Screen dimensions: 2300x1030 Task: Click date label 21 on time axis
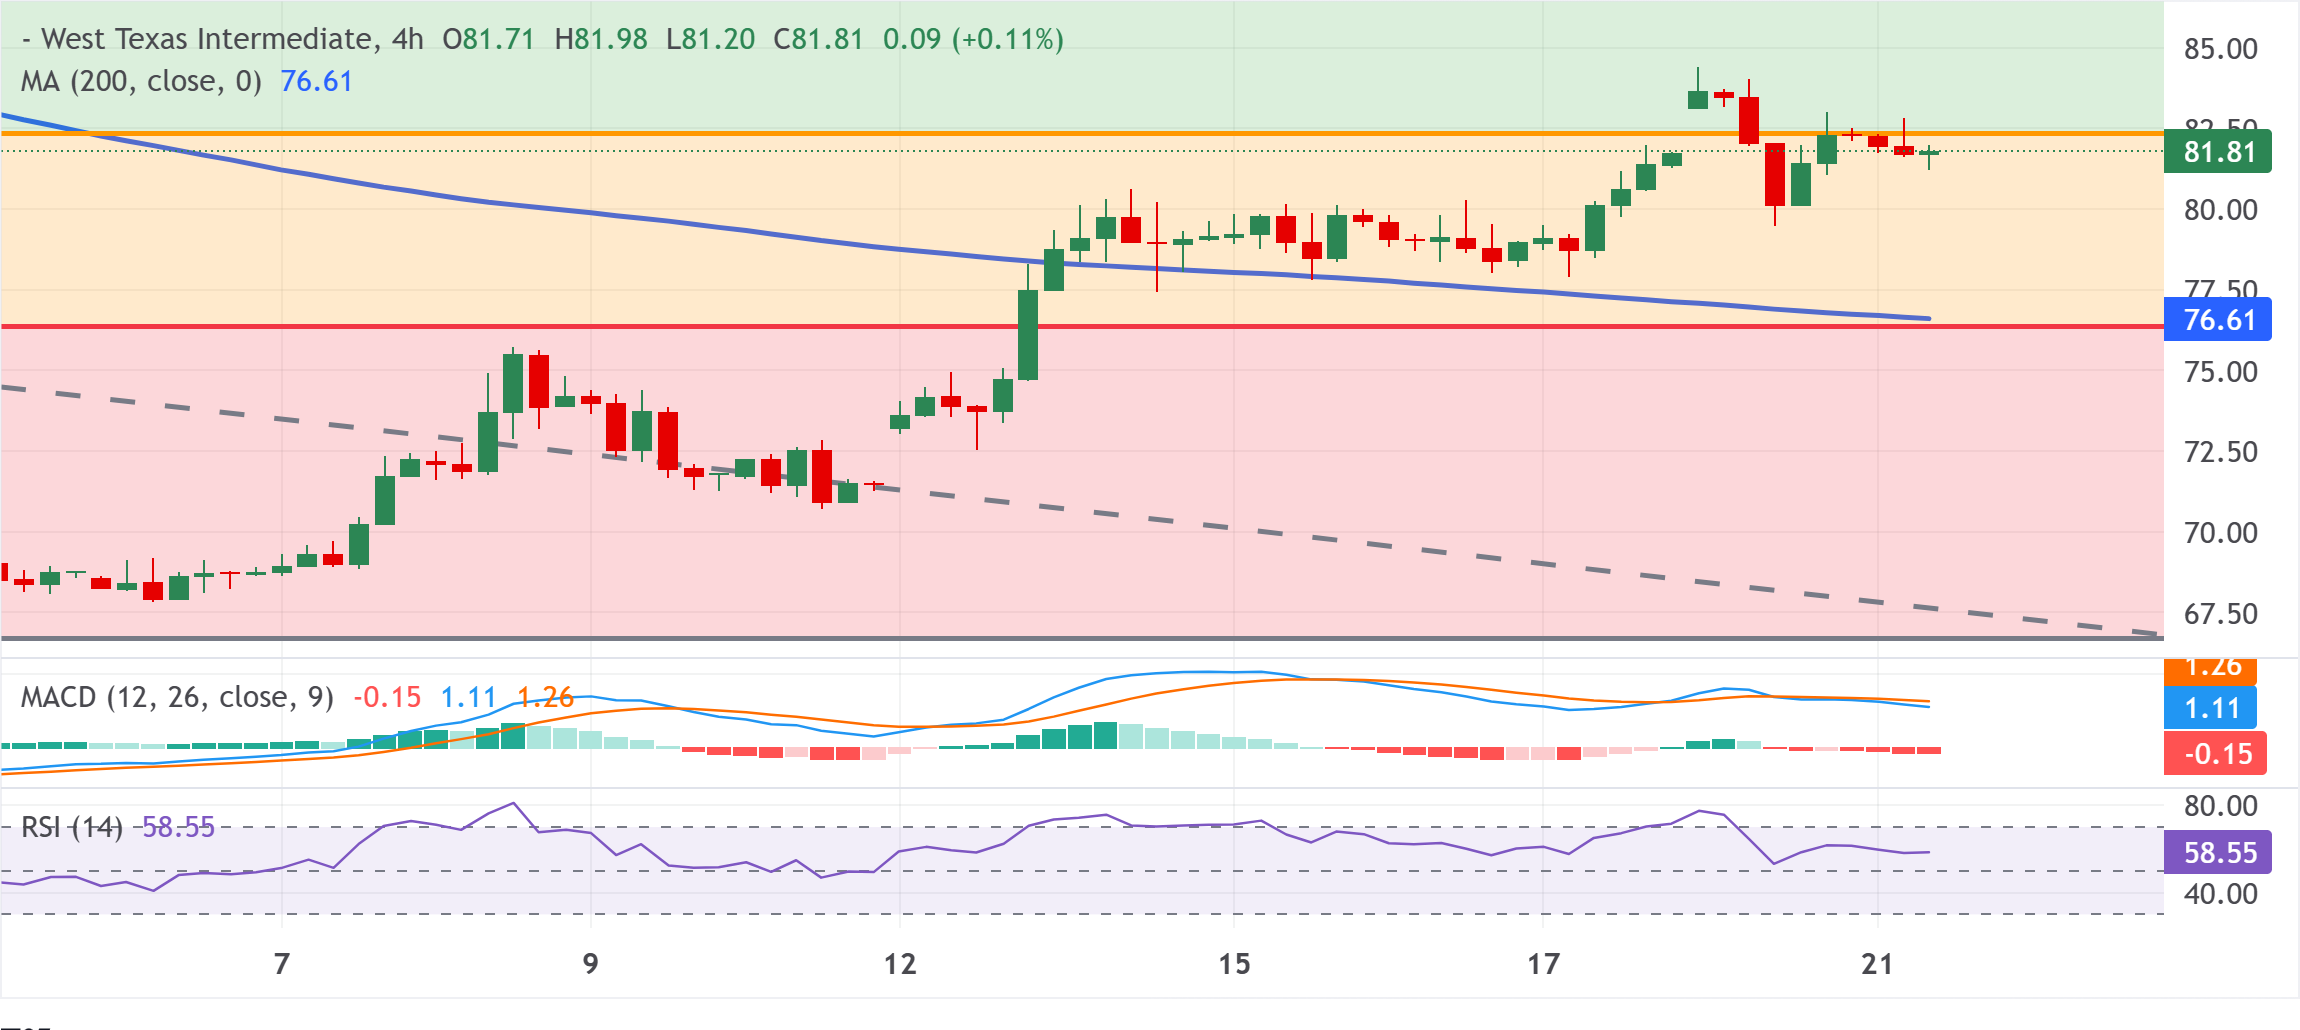click(x=1877, y=964)
